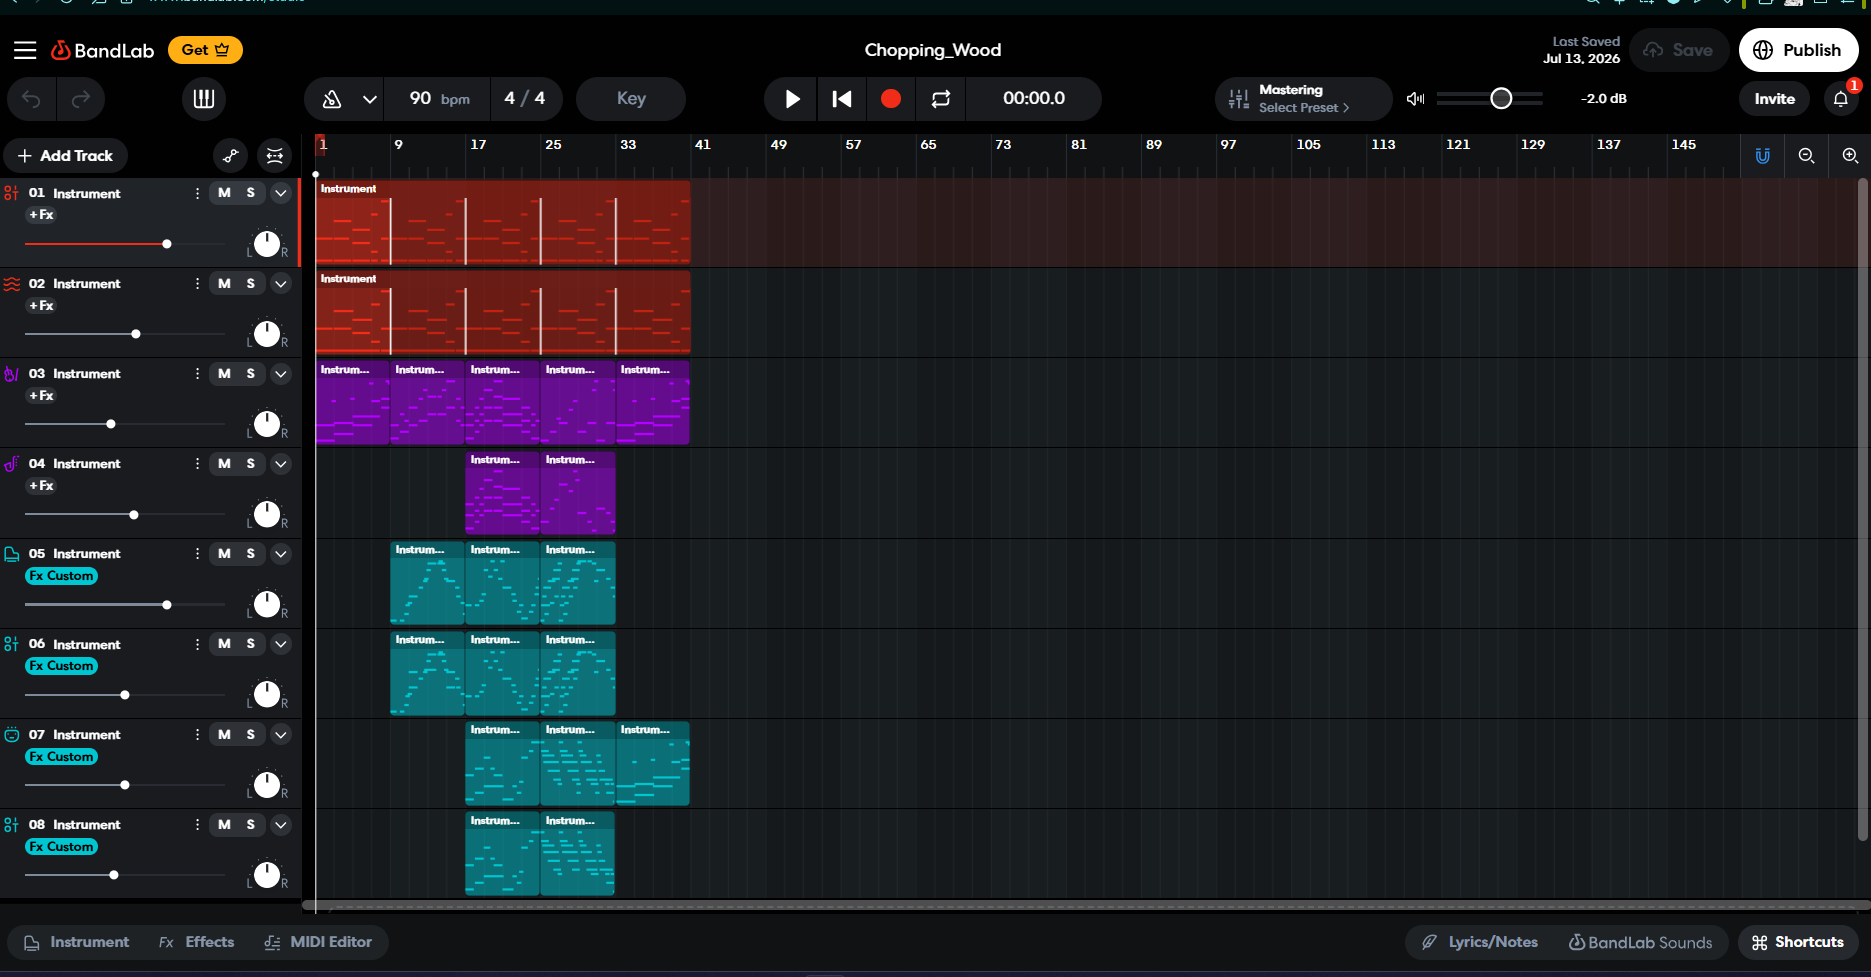The image size is (1871, 977).
Task: Zoom in the timeline
Action: click(1850, 156)
